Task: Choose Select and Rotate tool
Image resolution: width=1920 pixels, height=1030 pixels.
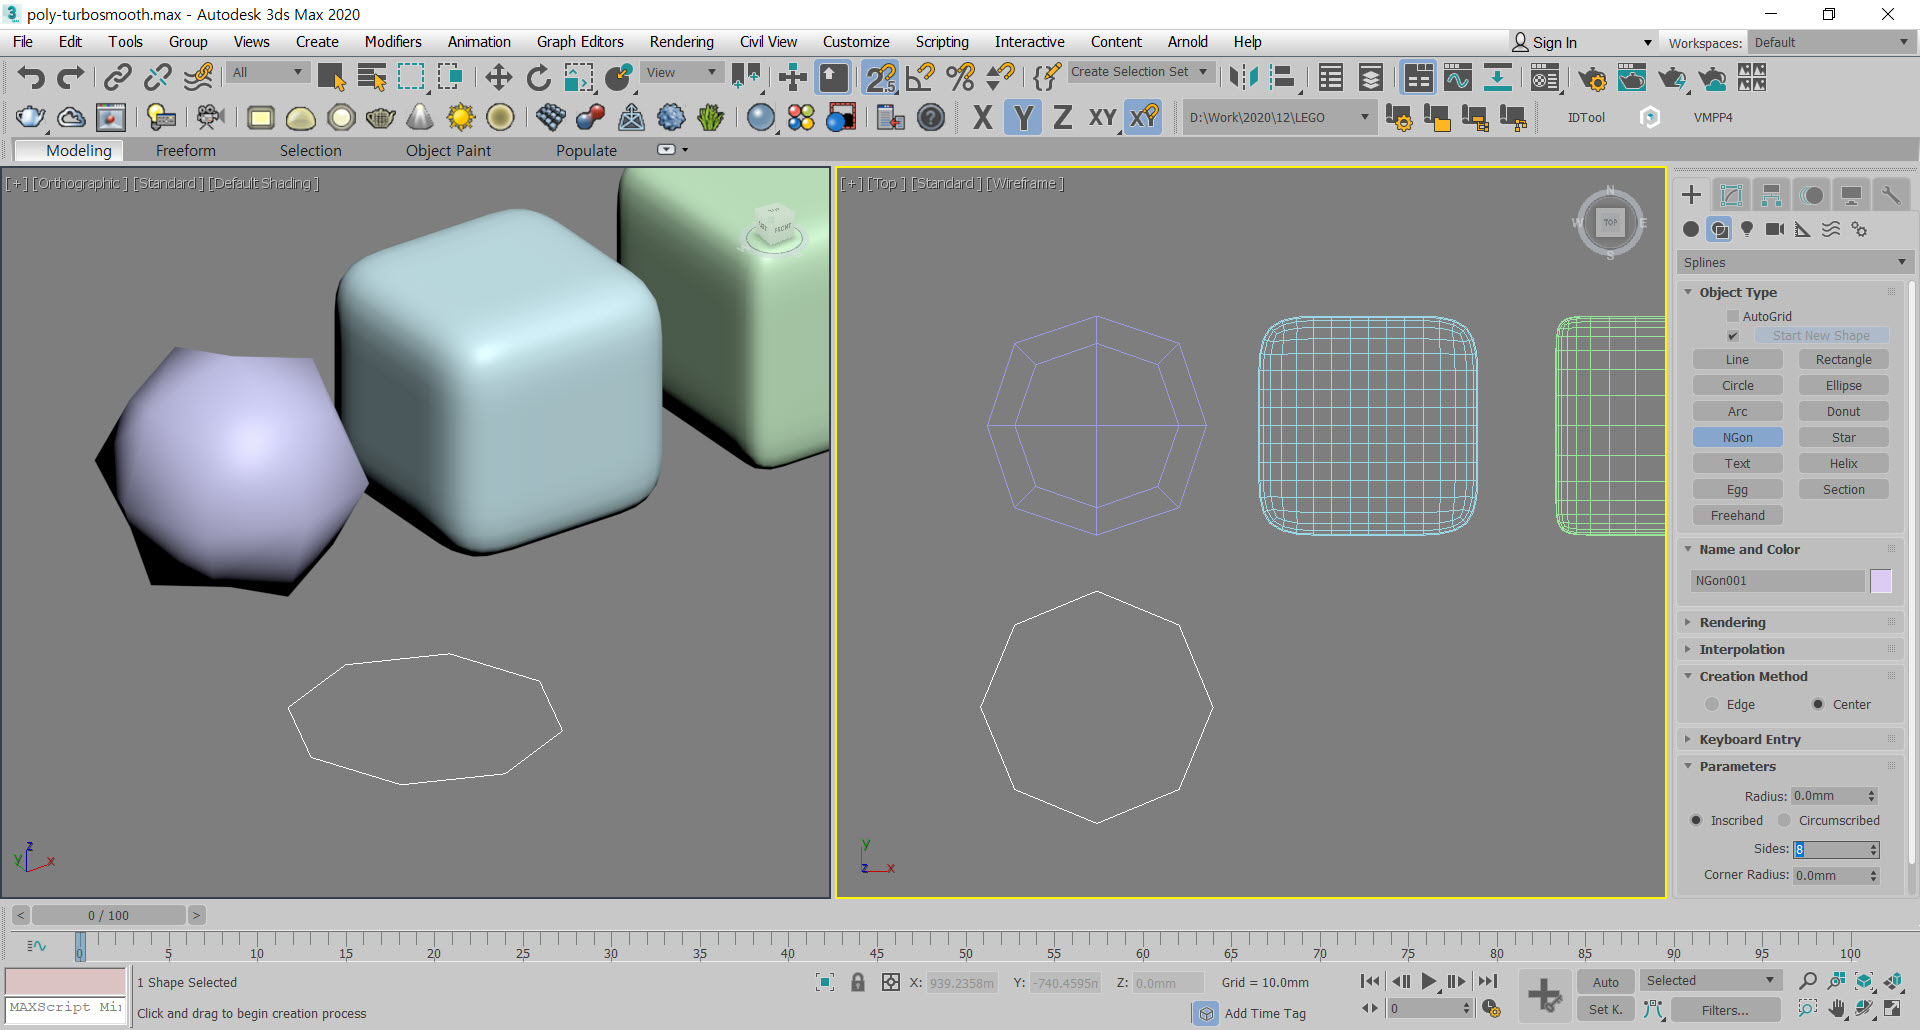Action: coord(538,78)
